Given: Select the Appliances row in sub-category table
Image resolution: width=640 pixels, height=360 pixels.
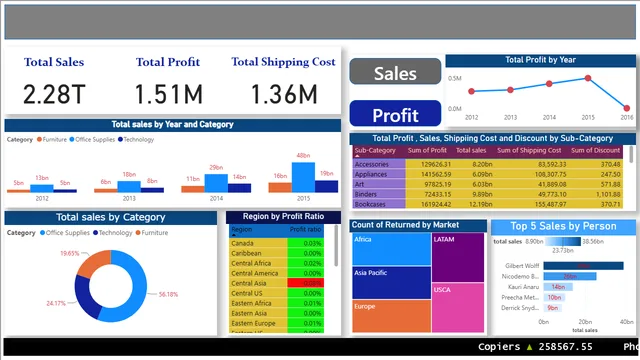Looking at the screenshot, I should coord(488,174).
